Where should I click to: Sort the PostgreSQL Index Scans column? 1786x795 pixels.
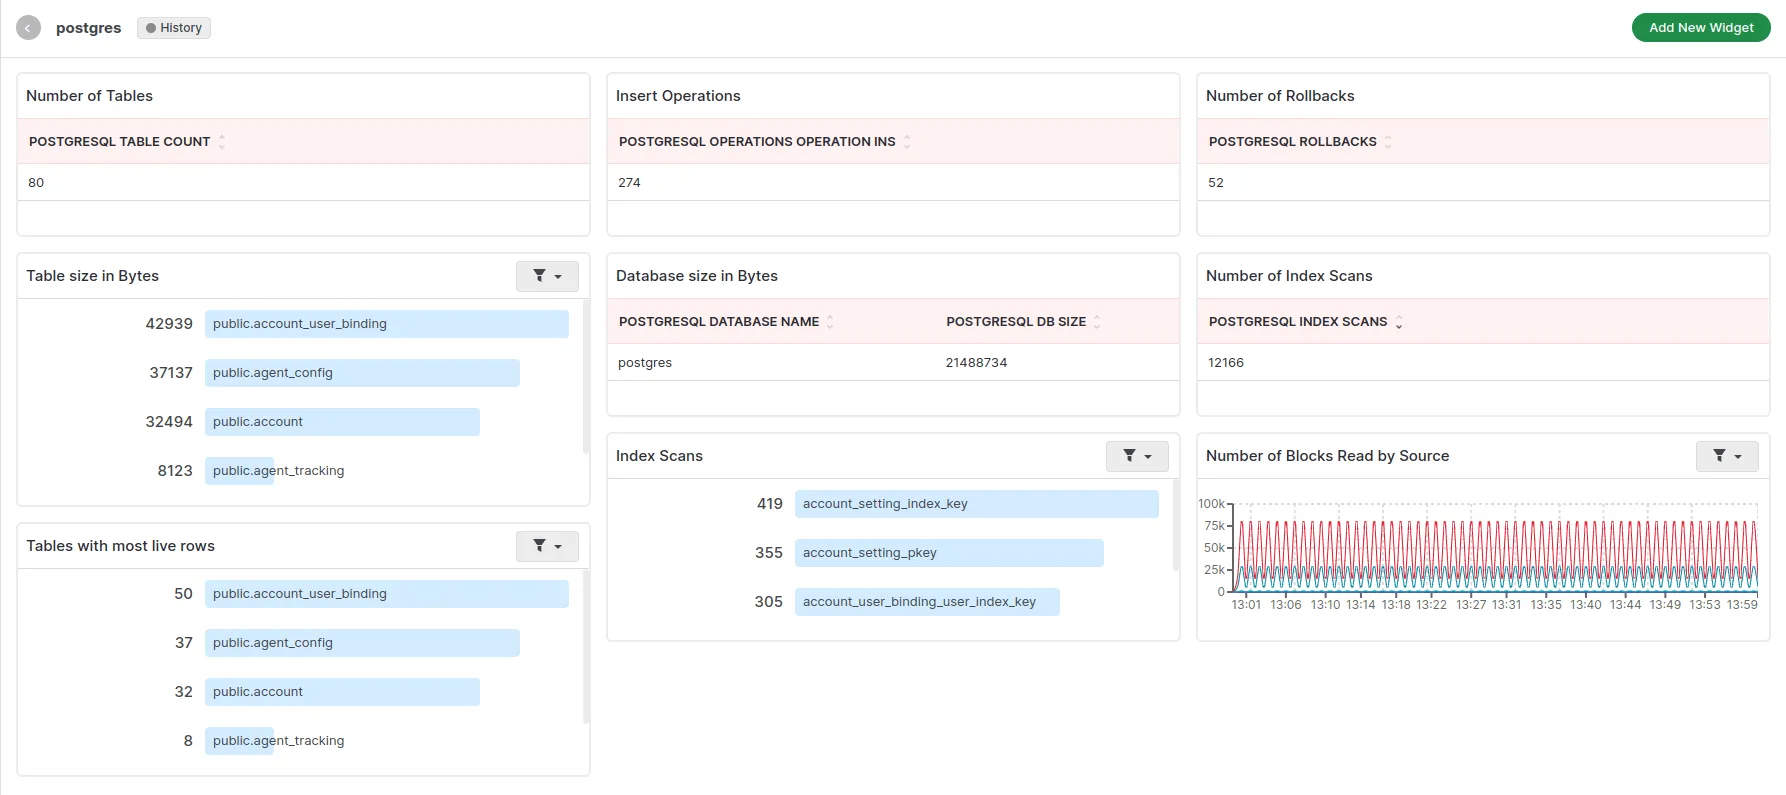[1399, 322]
